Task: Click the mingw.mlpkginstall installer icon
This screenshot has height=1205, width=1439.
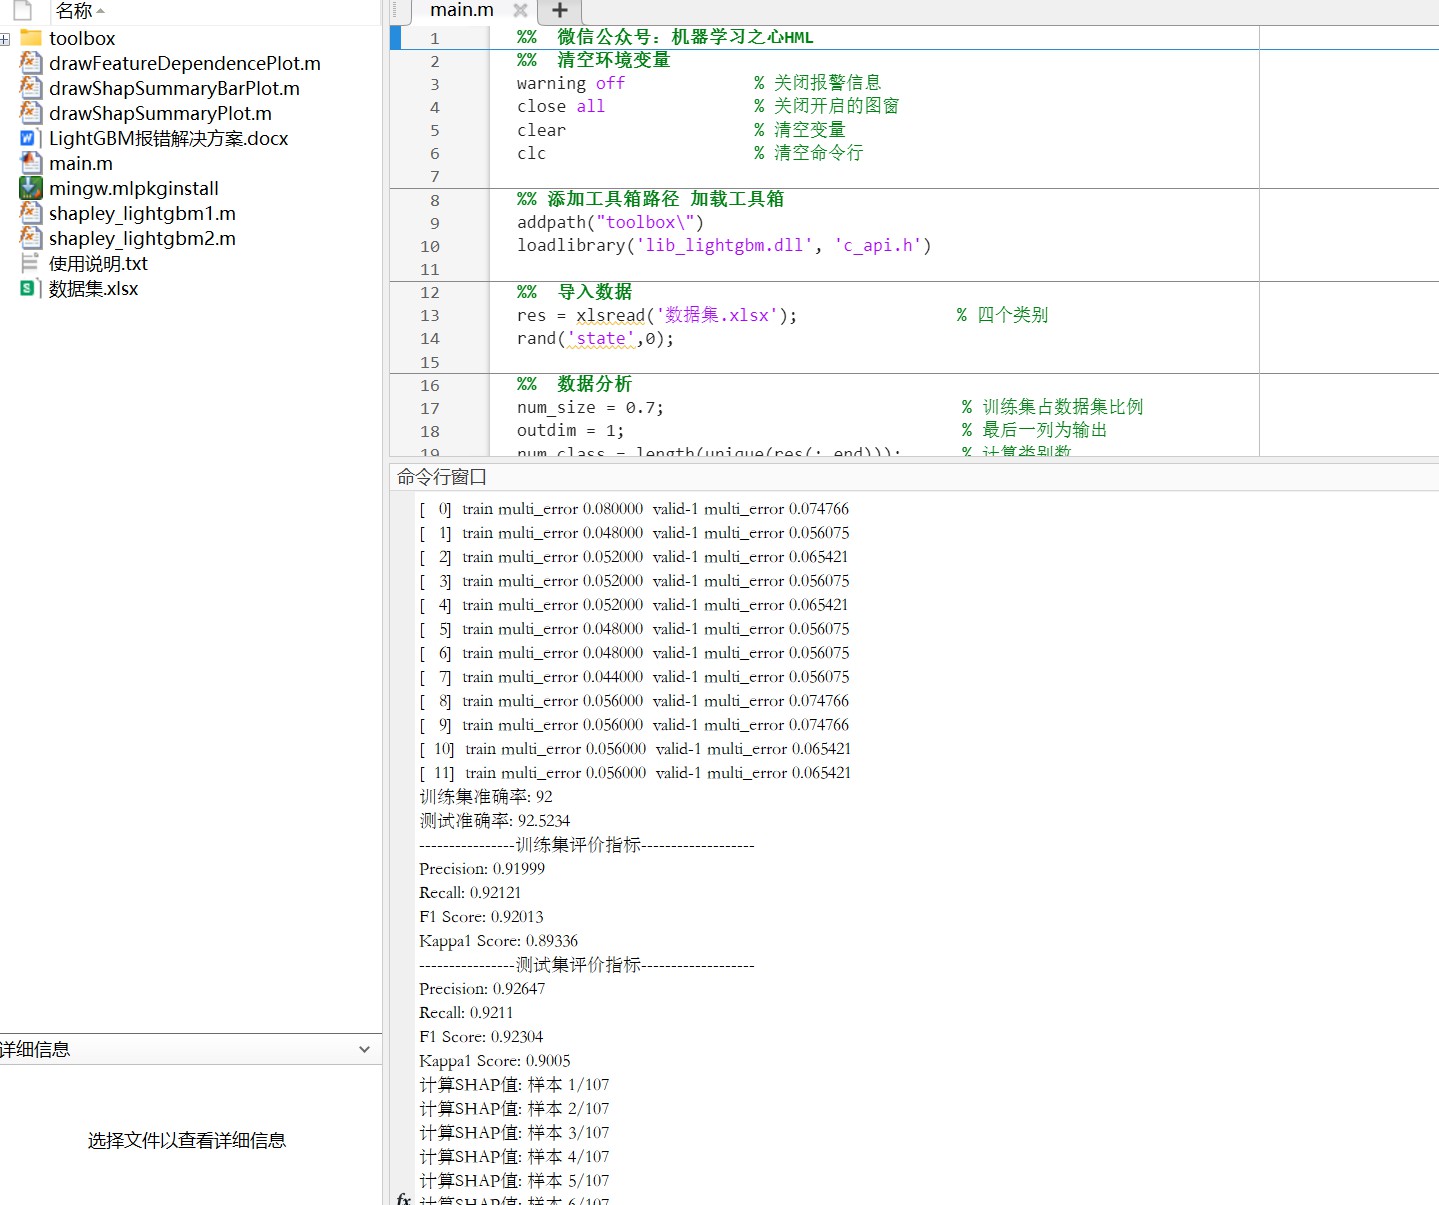Action: click(x=31, y=188)
